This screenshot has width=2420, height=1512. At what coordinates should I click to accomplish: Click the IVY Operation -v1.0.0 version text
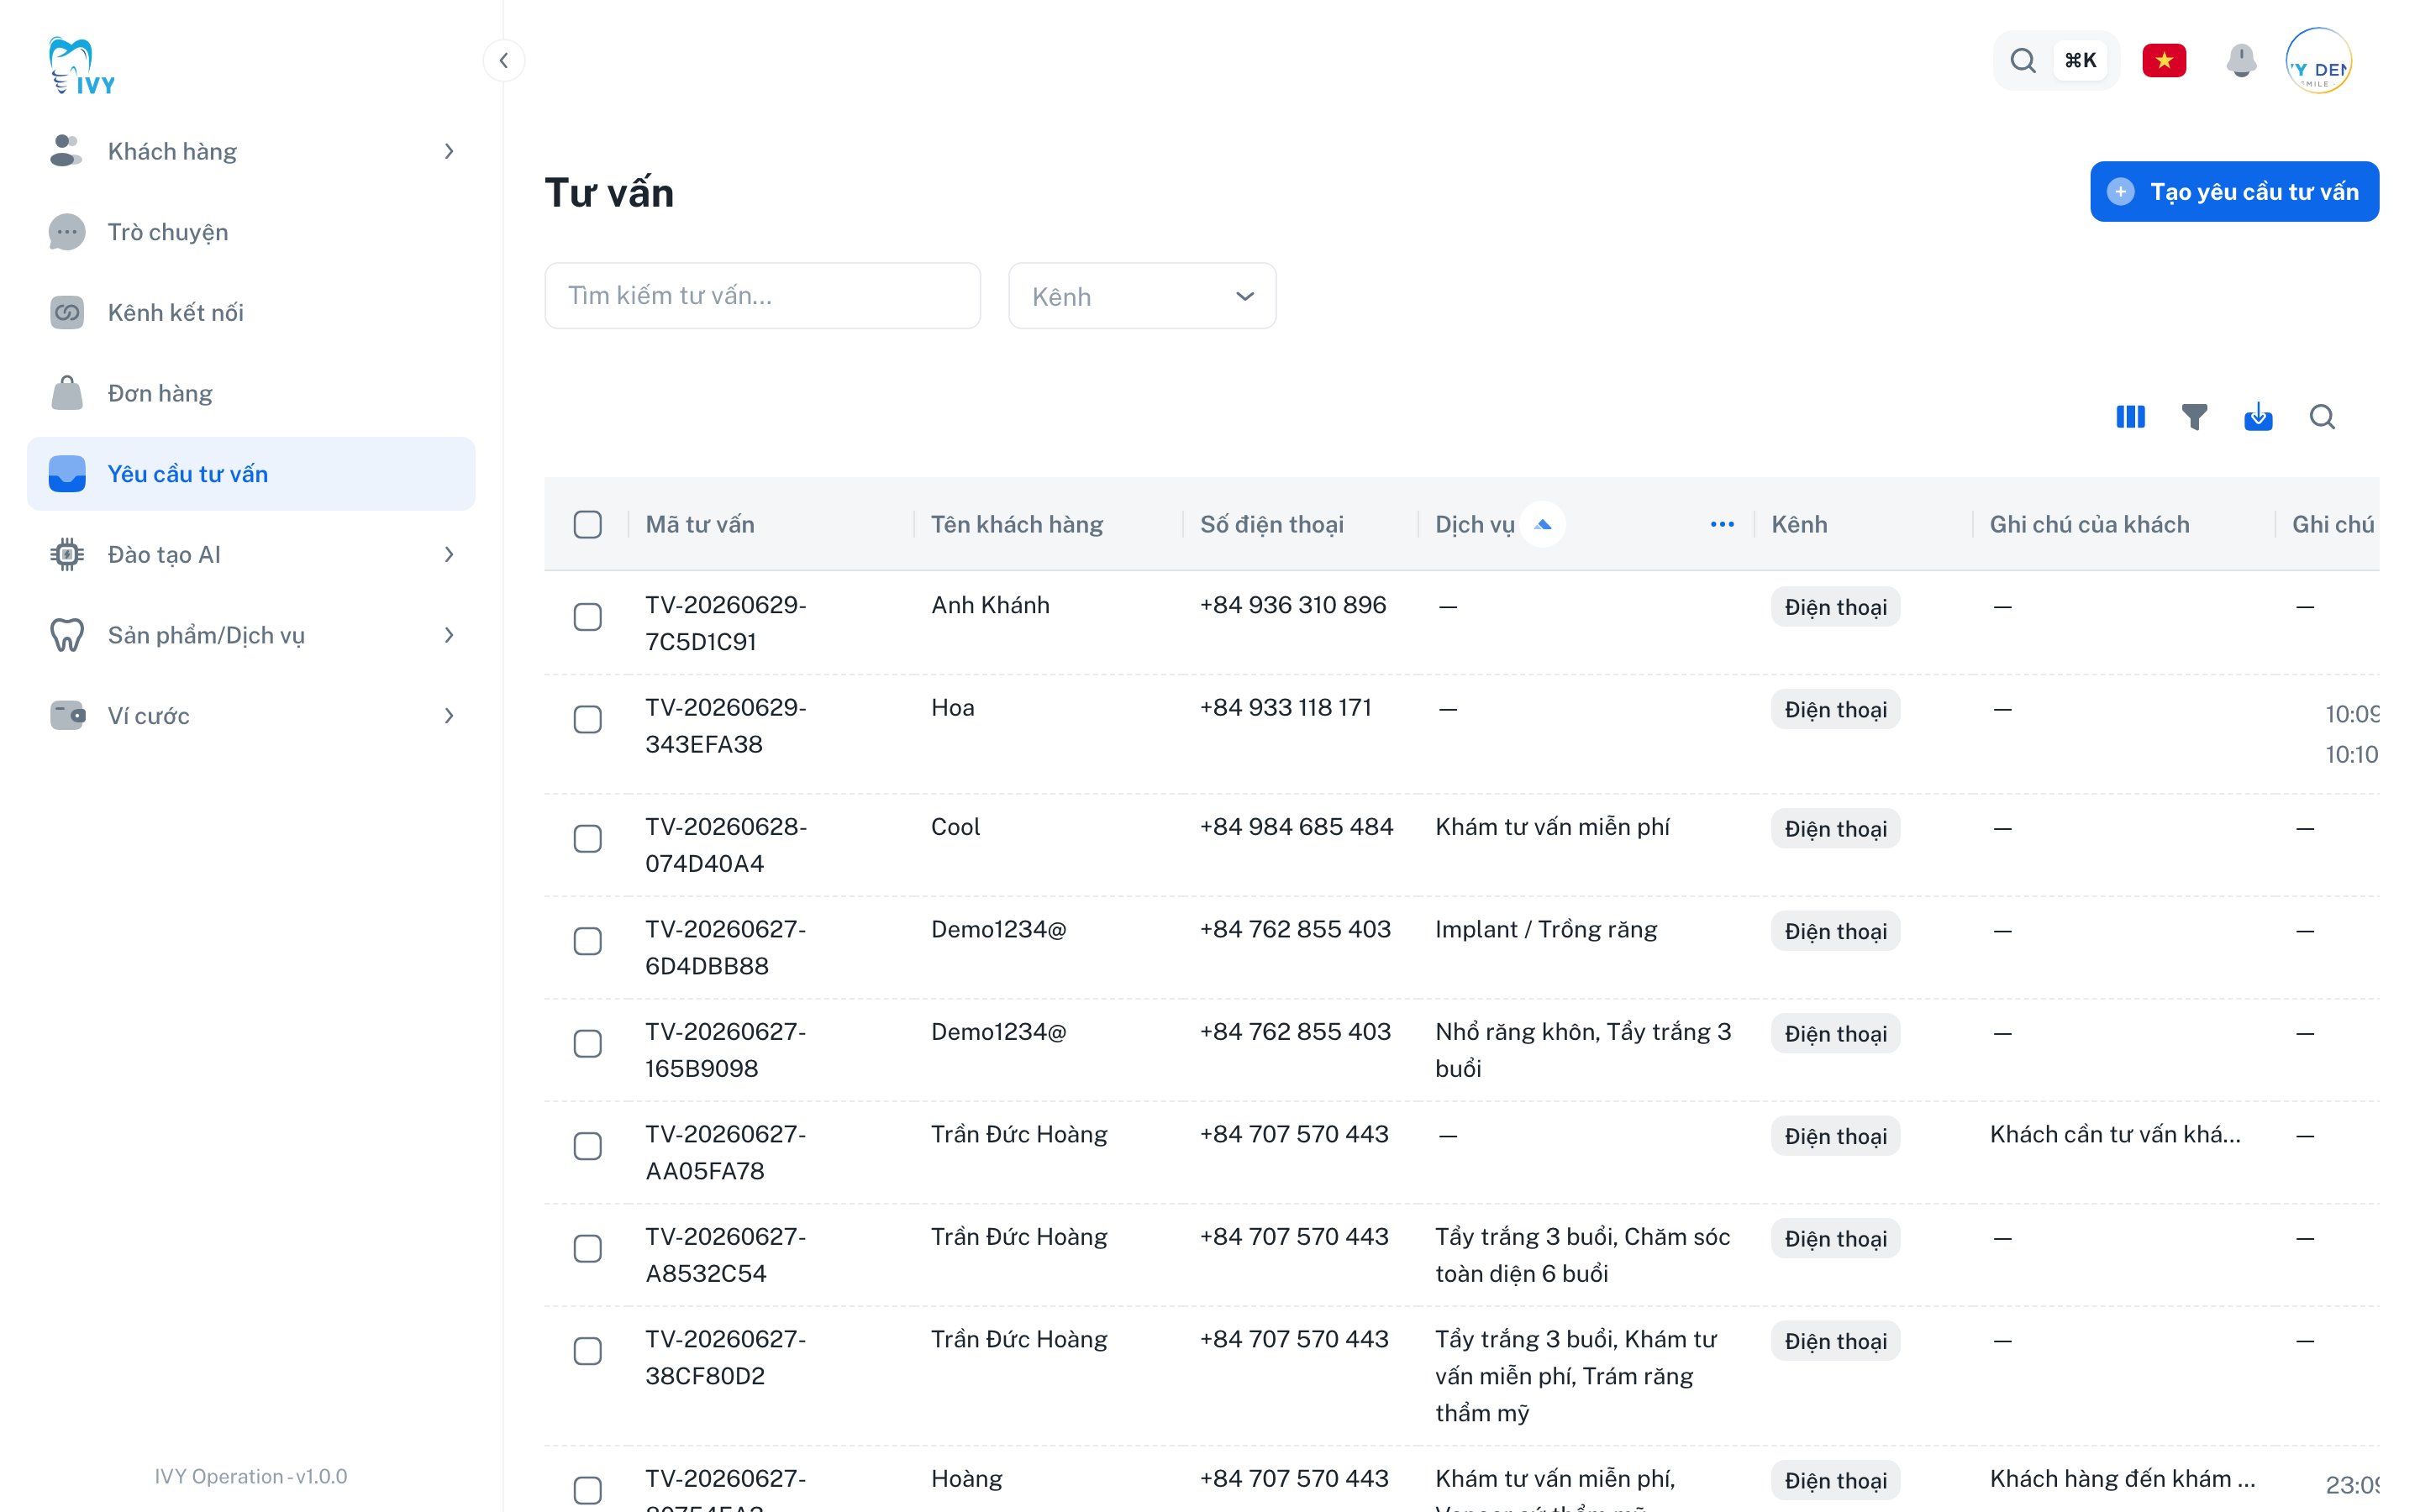pyautogui.click(x=251, y=1476)
